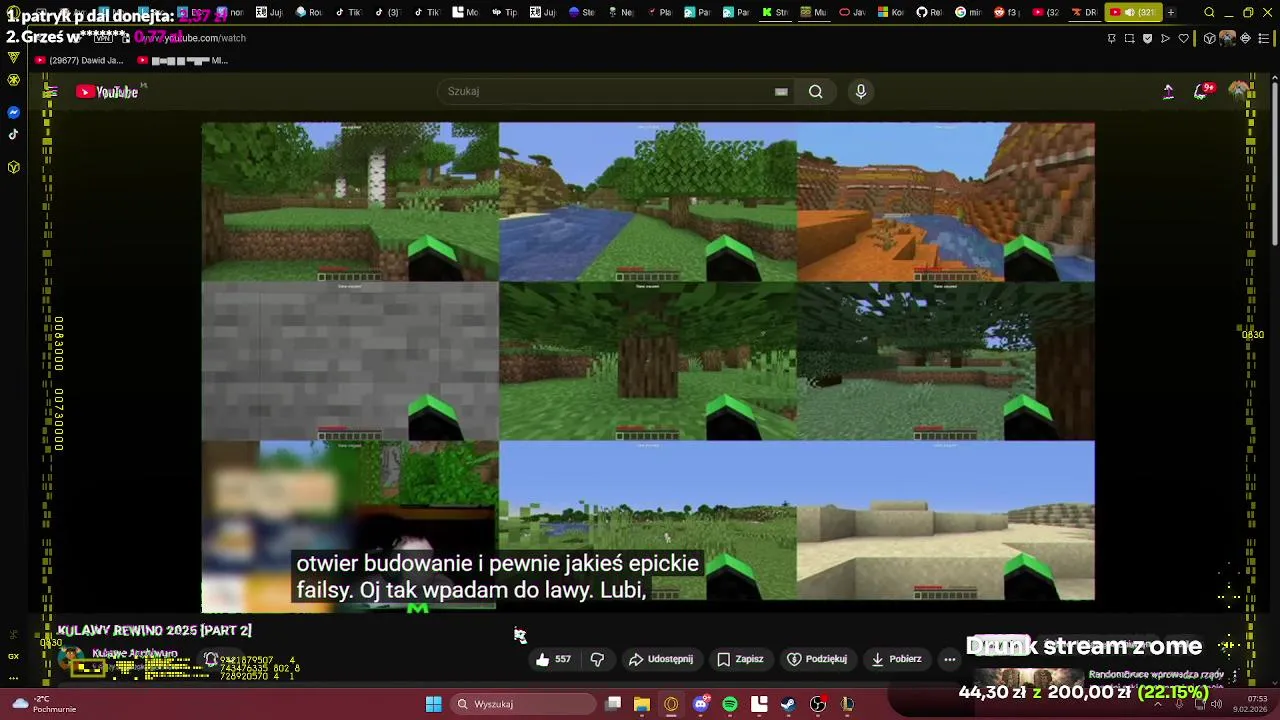
Task: Switch to Opera browser in the taskbar
Action: click(x=671, y=704)
